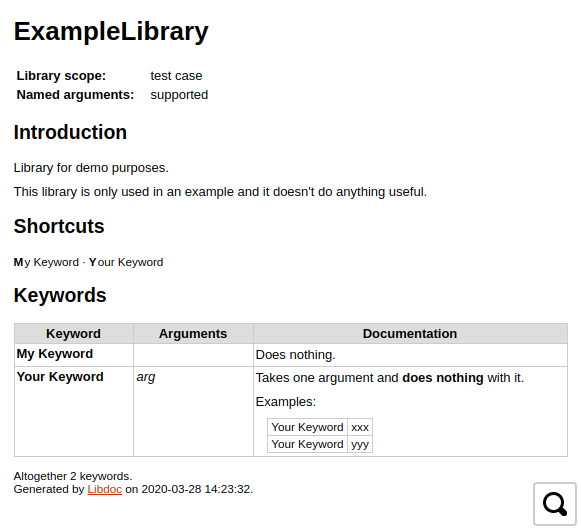The height and width of the screenshot is (531, 581).
Task: Click the generation timestamp 2020-03-28 14:23:32
Action: [196, 489]
